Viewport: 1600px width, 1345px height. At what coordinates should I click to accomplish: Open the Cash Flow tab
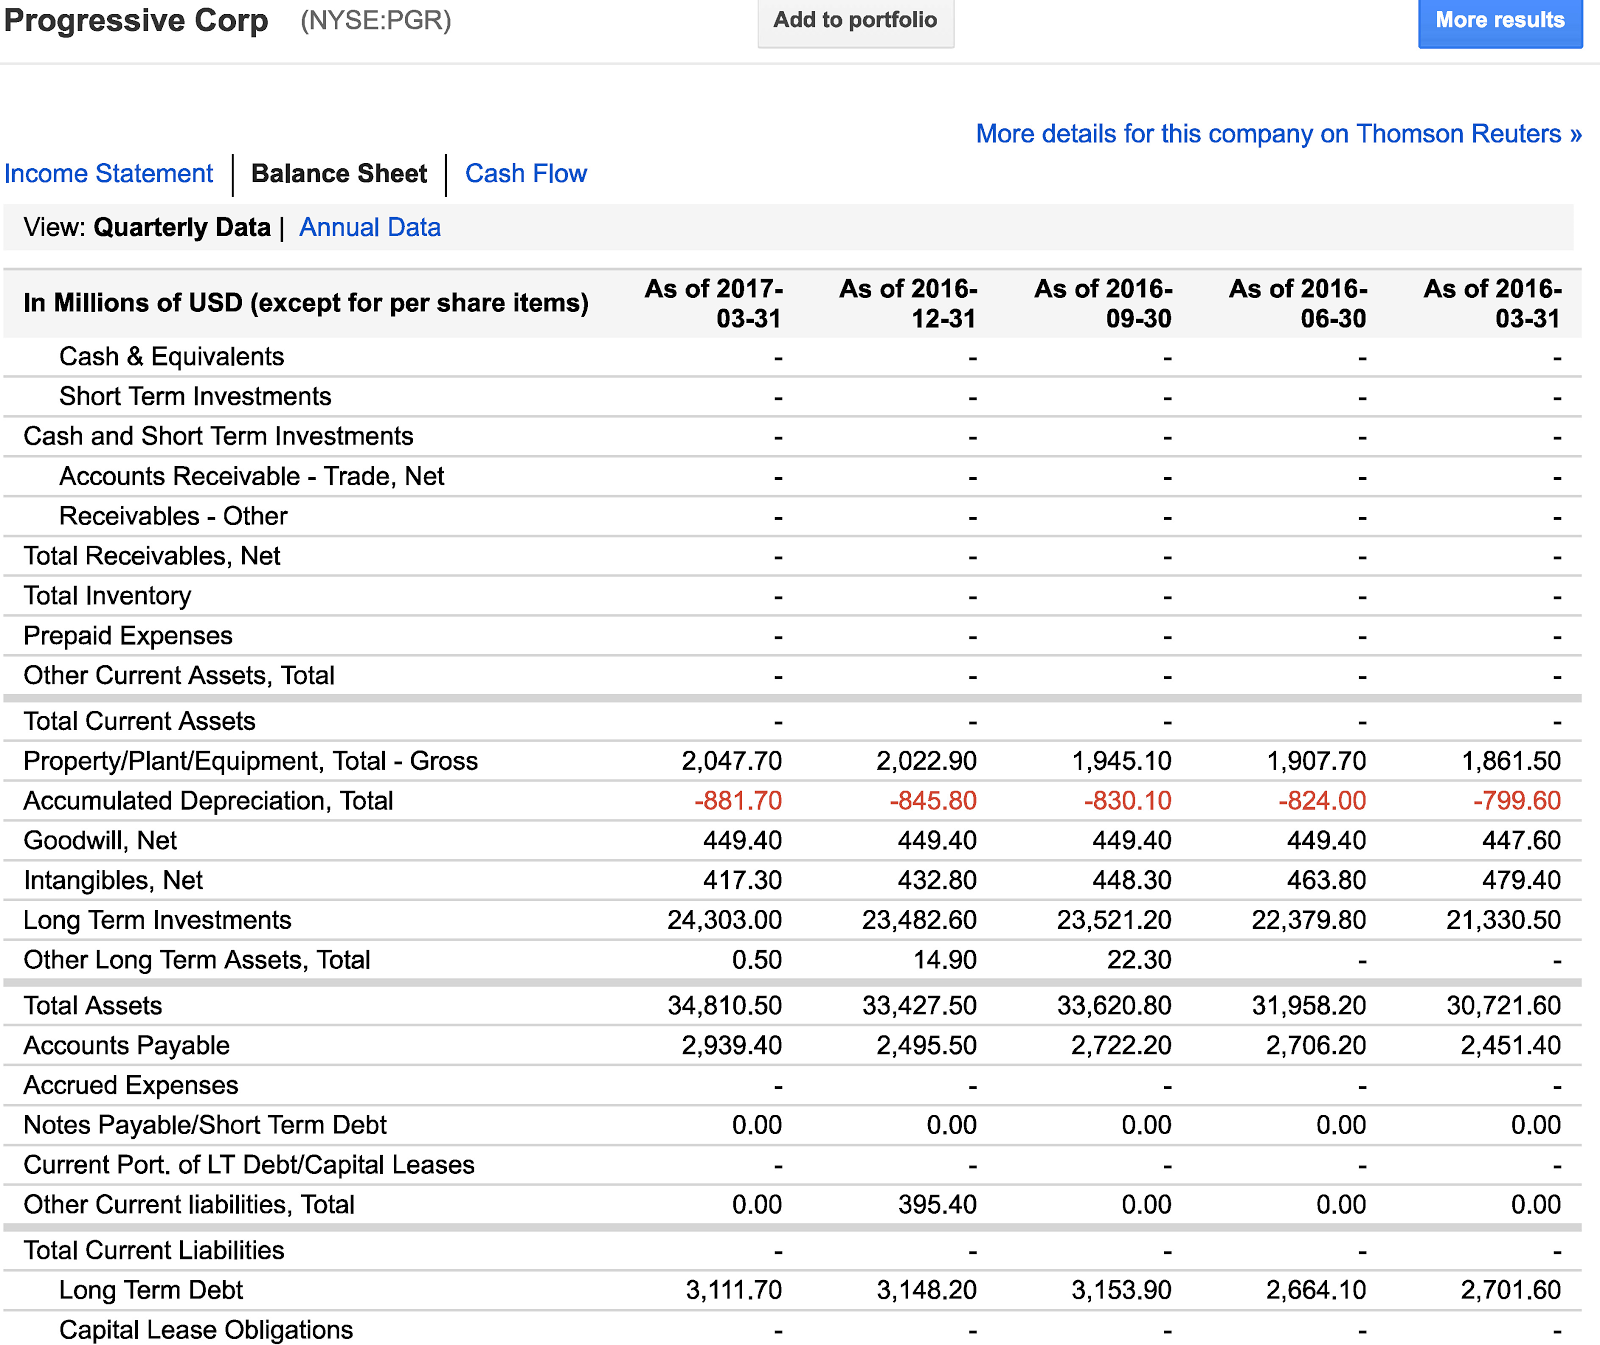pos(526,174)
